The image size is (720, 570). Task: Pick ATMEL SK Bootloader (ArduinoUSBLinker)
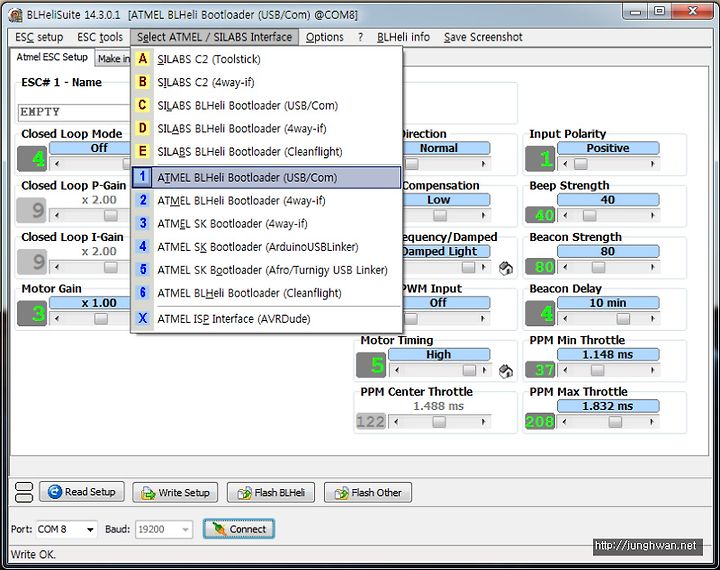pyautogui.click(x=267, y=247)
